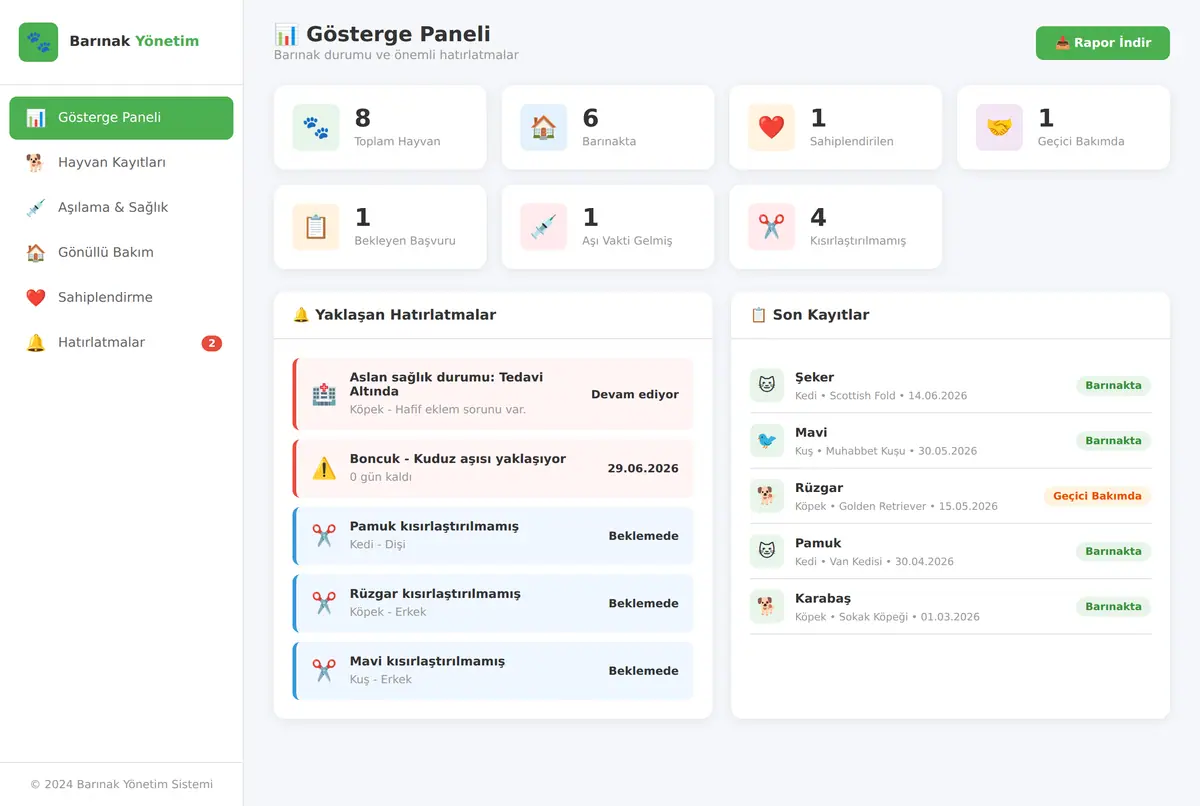Screen dimensions: 1200x806
Task: Click 'Rüzgar kısırlaştırılmamış' reminder text
Action: pyautogui.click(x=435, y=594)
